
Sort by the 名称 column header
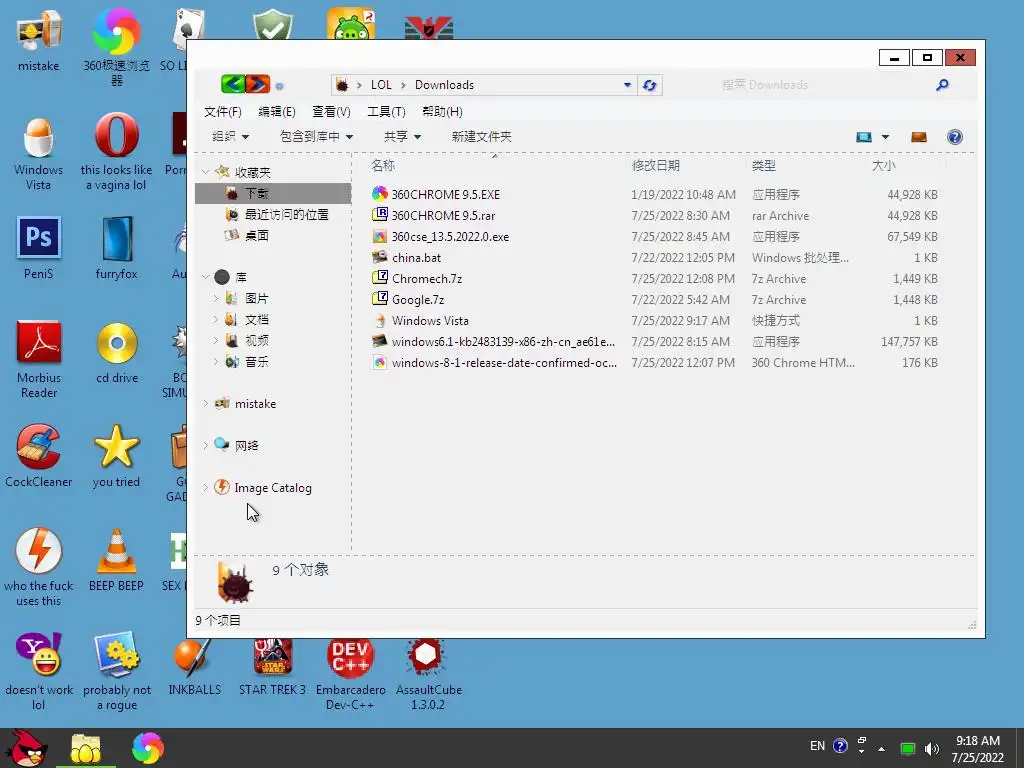(383, 165)
